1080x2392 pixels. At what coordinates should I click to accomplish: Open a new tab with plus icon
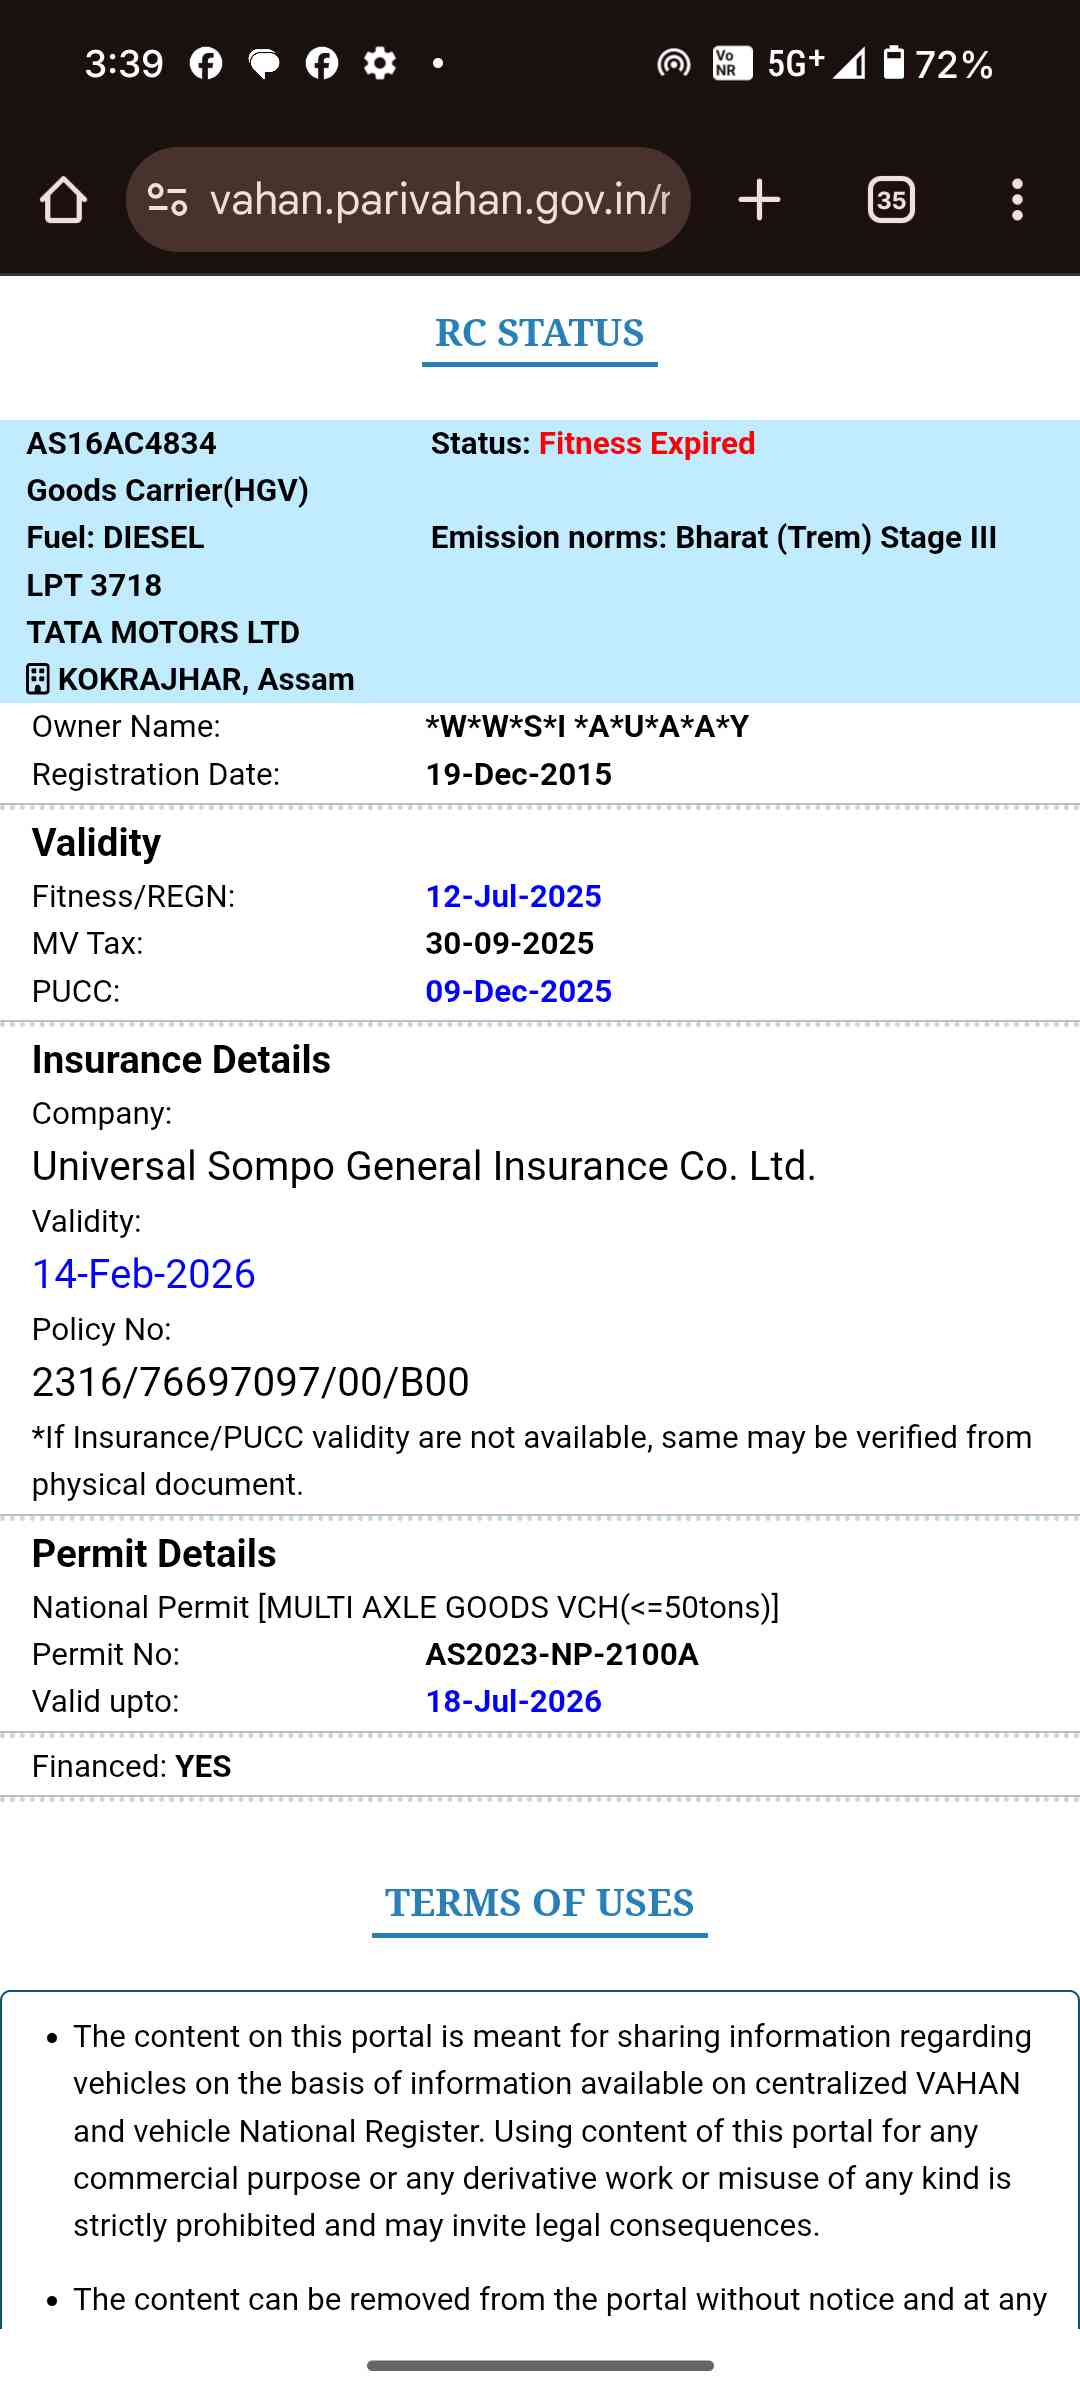[x=759, y=200]
